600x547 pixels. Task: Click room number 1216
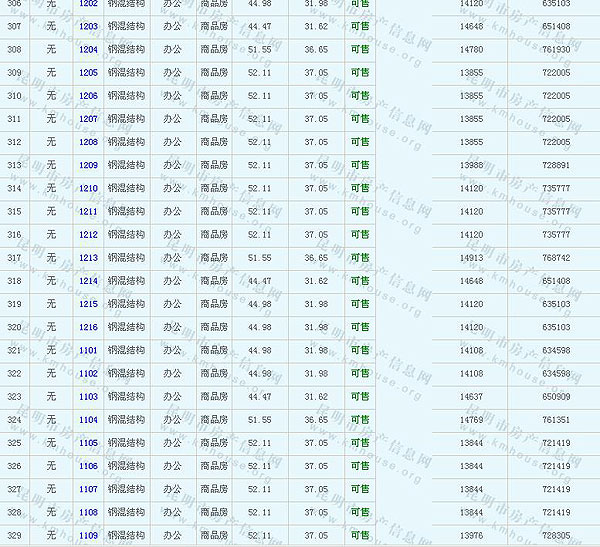(x=88, y=327)
